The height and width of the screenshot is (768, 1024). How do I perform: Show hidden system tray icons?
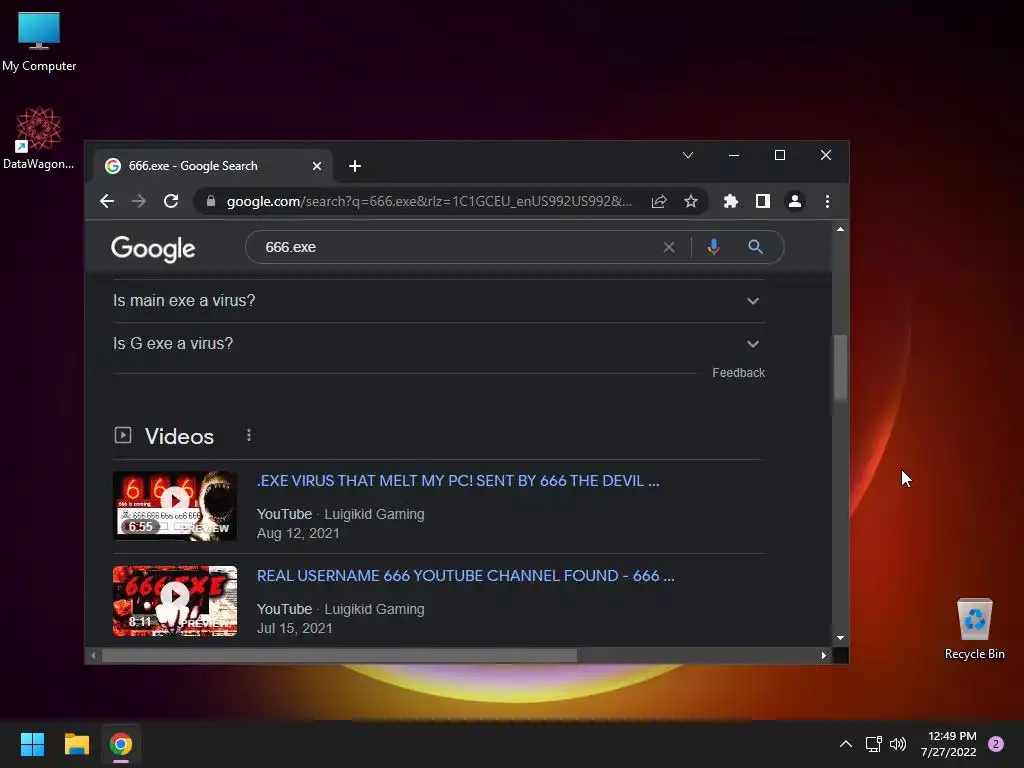[x=846, y=744]
